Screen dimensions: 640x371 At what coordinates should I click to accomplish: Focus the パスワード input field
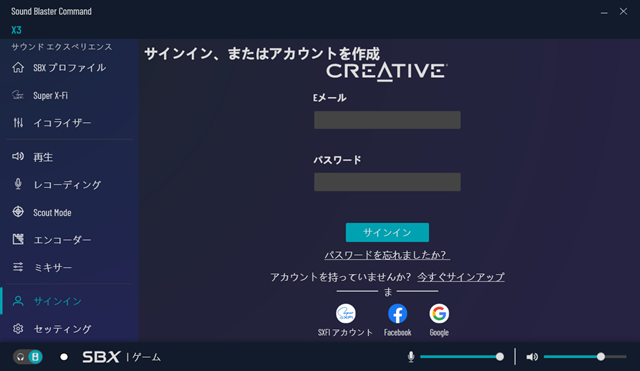[387, 182]
